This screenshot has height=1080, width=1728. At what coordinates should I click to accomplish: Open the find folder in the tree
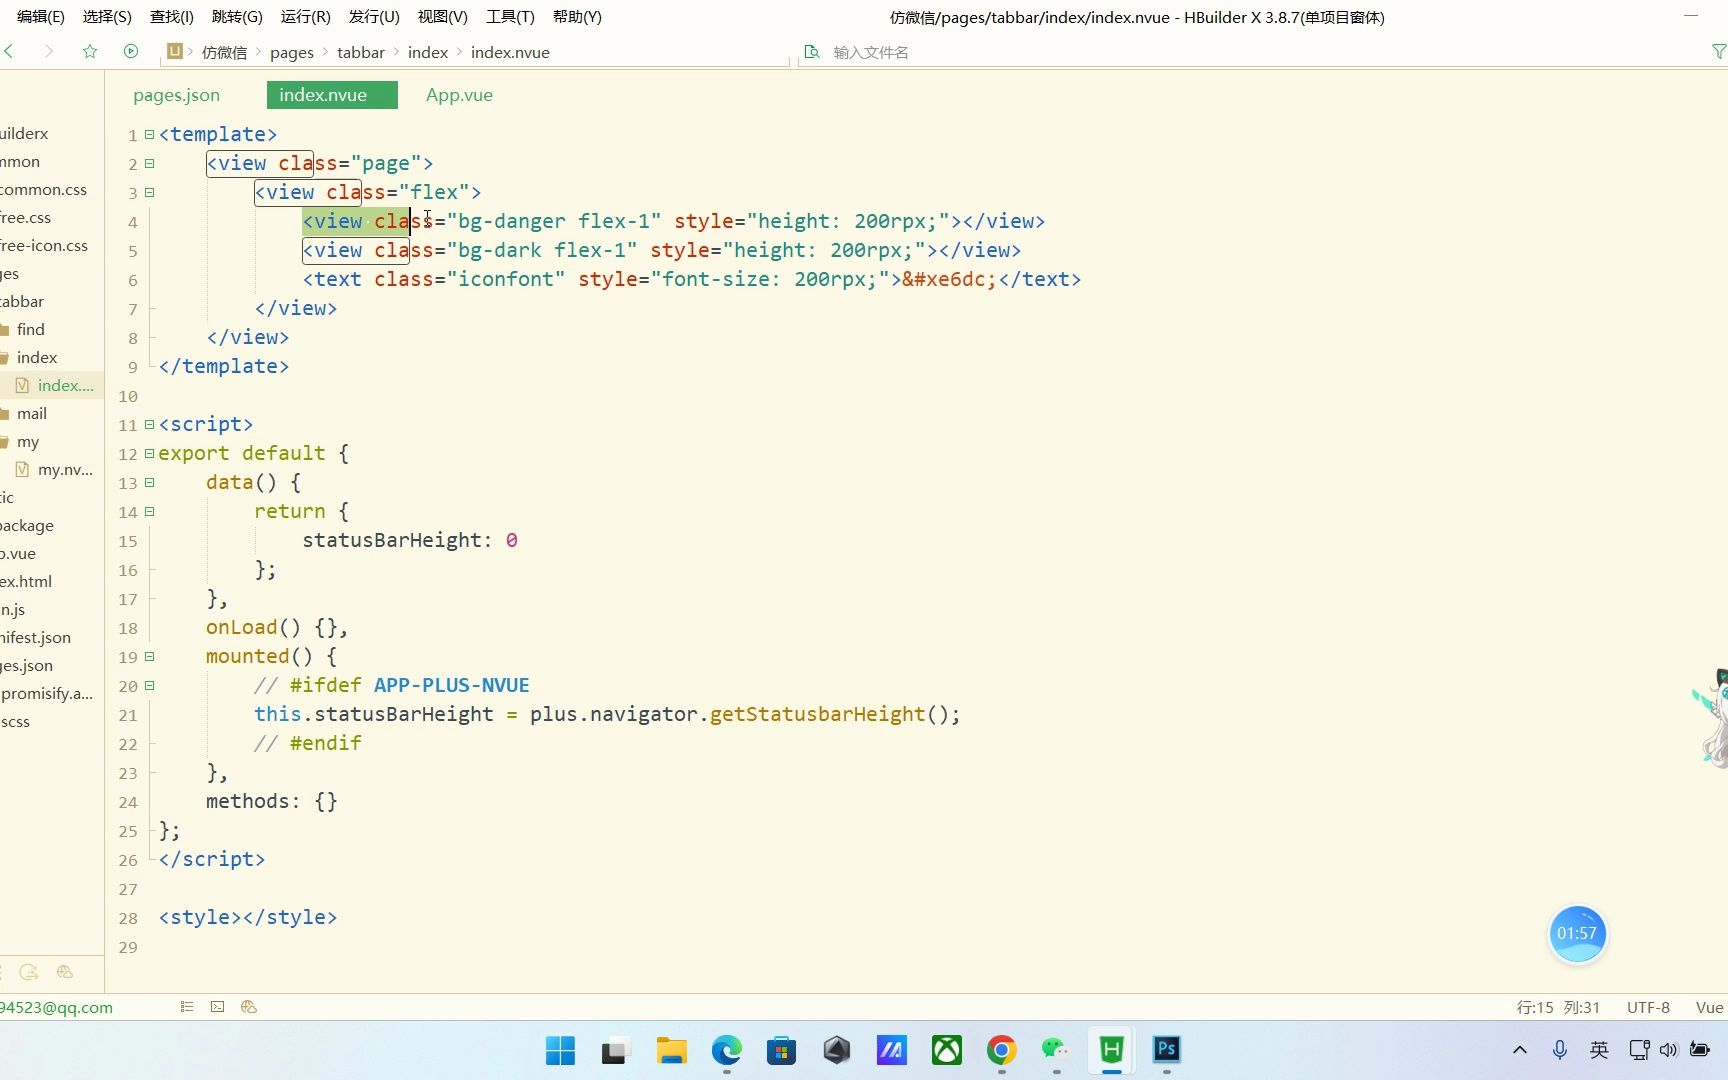pyautogui.click(x=31, y=329)
